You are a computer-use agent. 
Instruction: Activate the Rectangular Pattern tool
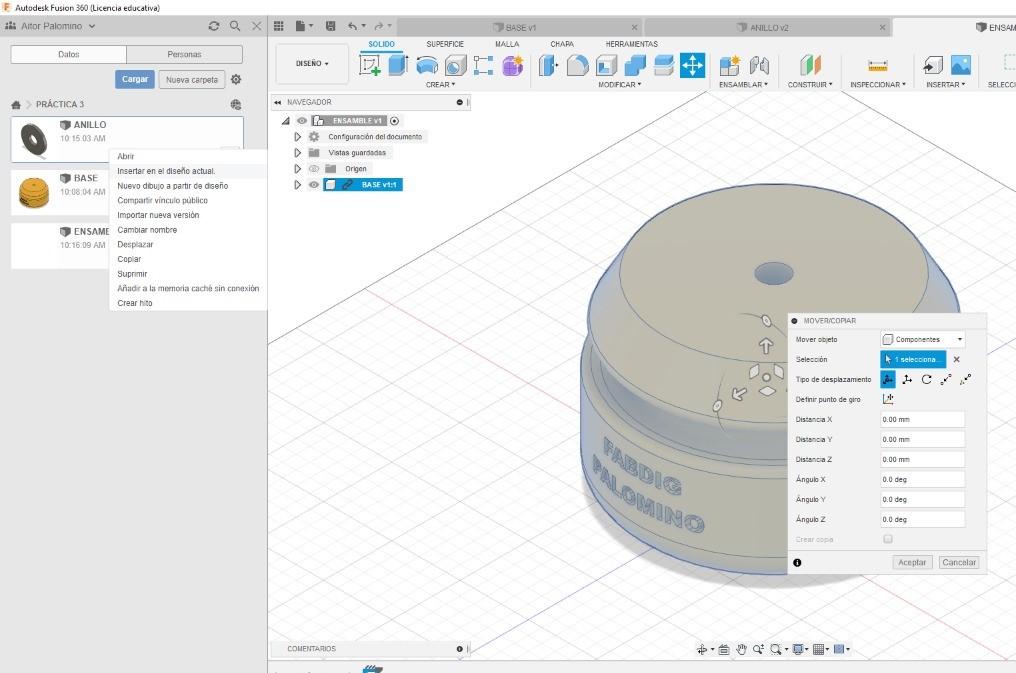tap(483, 65)
